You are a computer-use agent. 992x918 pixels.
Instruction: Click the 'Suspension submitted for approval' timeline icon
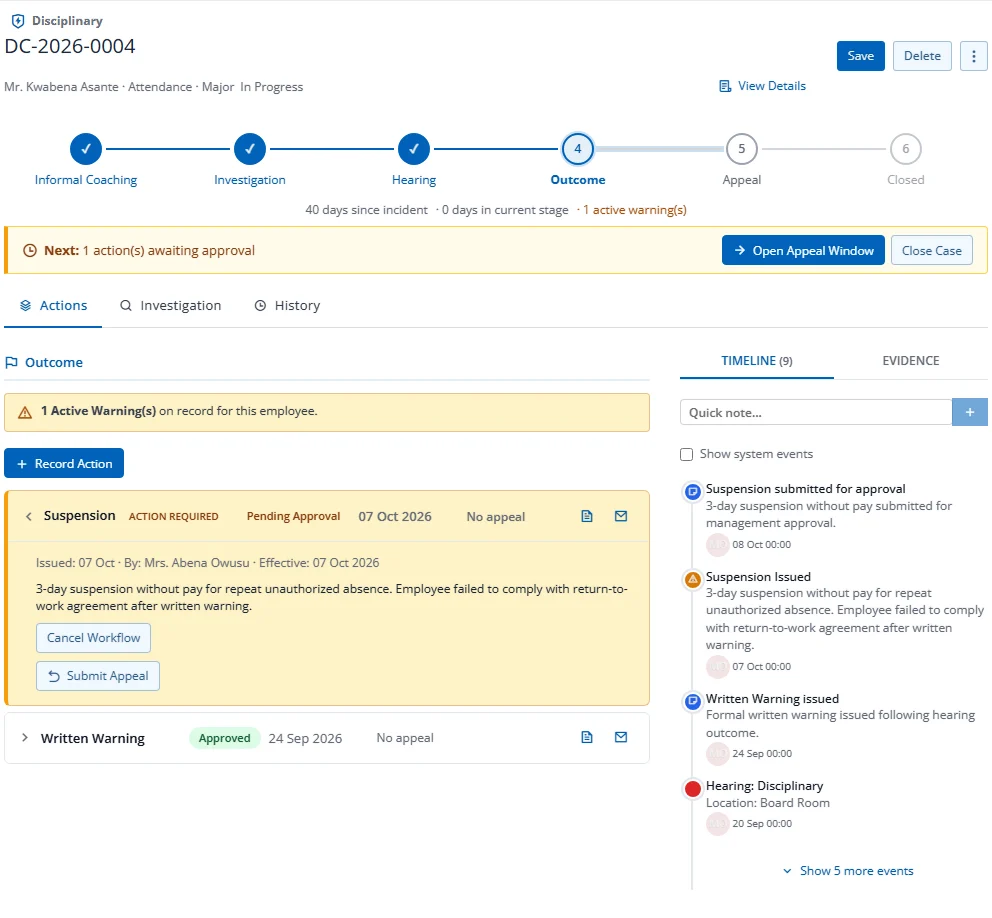pos(693,491)
